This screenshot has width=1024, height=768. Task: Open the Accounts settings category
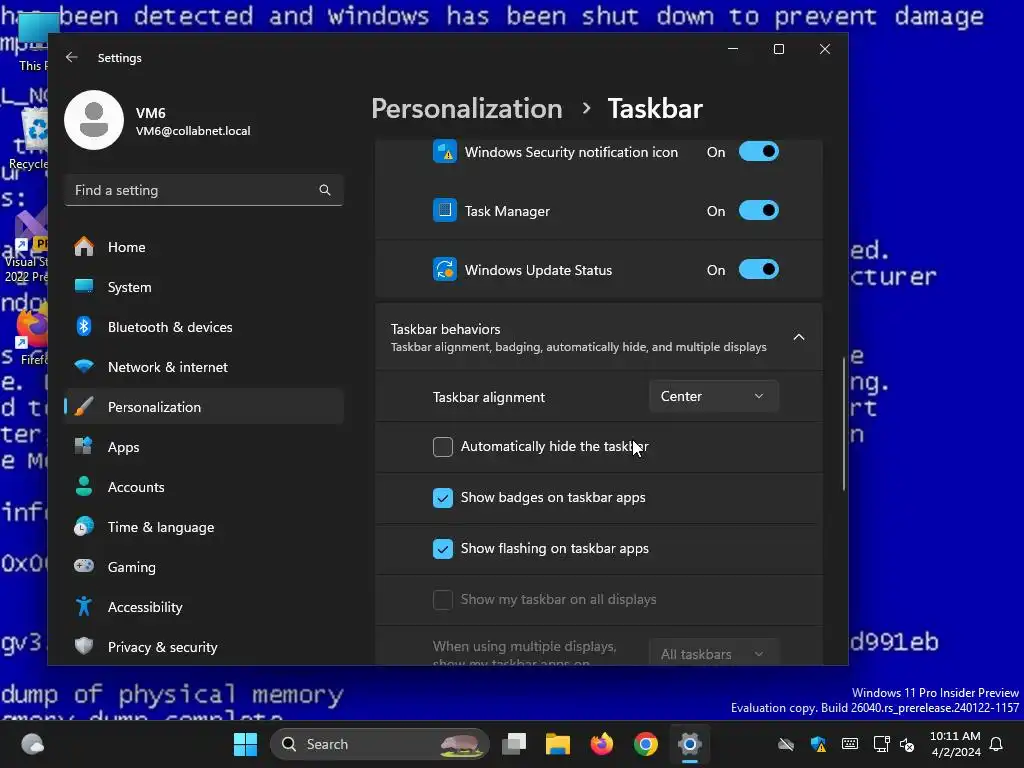coord(204,487)
